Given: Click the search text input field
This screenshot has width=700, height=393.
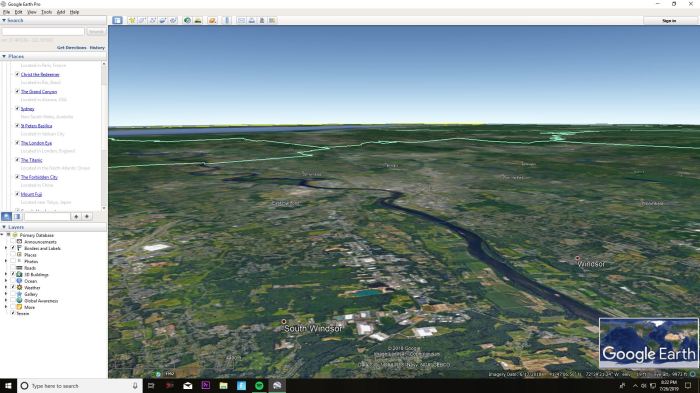Looking at the screenshot, I should click(x=43, y=32).
